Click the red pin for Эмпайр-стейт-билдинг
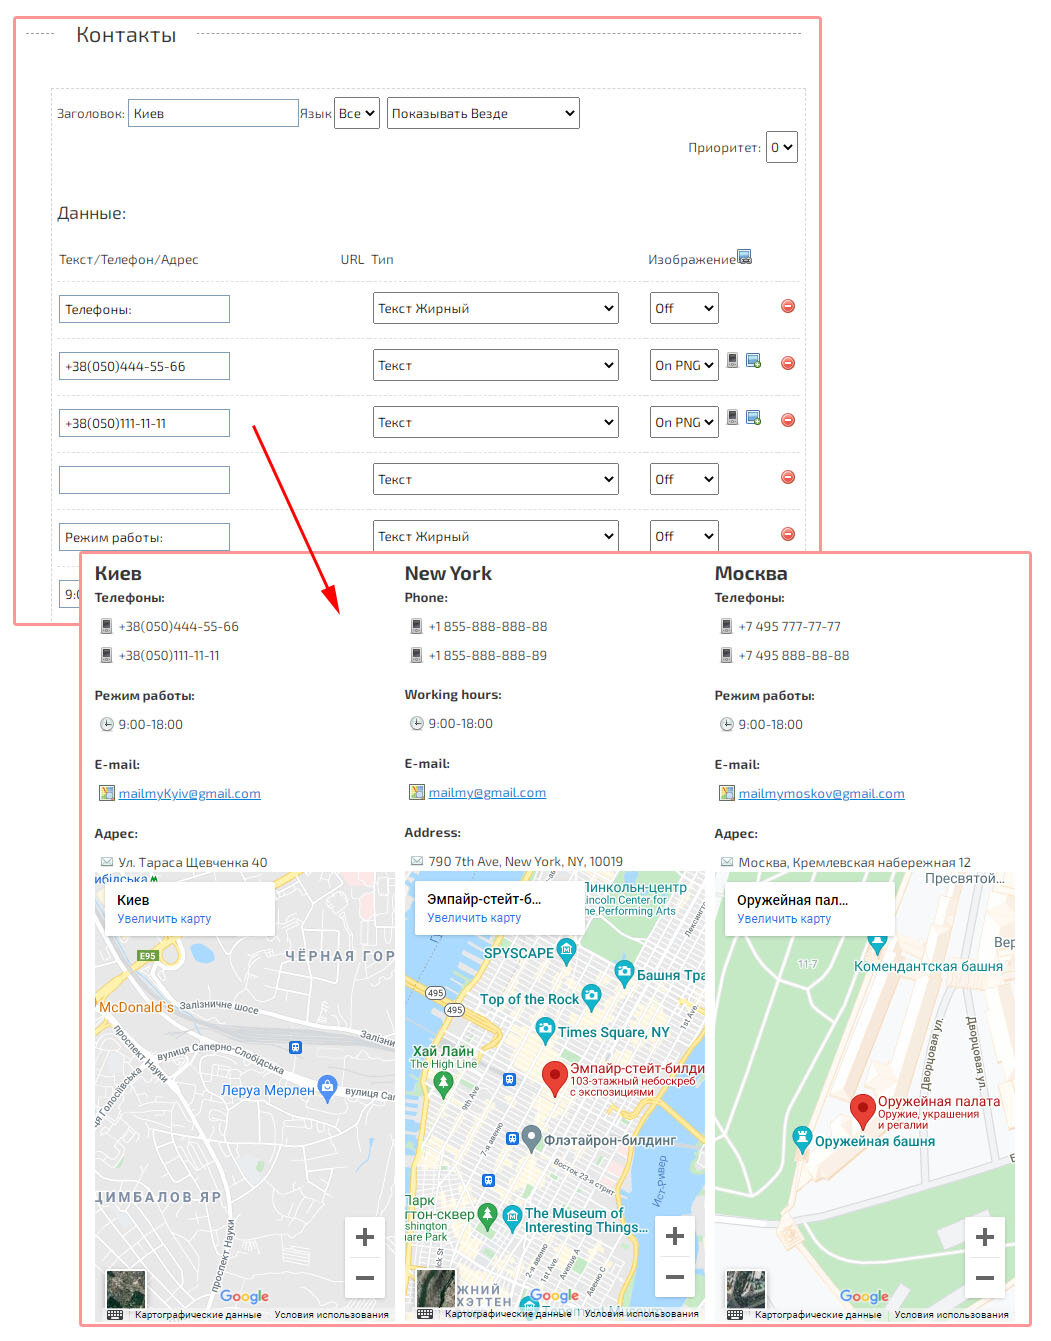Image resolution: width=1051 pixels, height=1341 pixels. 554,1078
